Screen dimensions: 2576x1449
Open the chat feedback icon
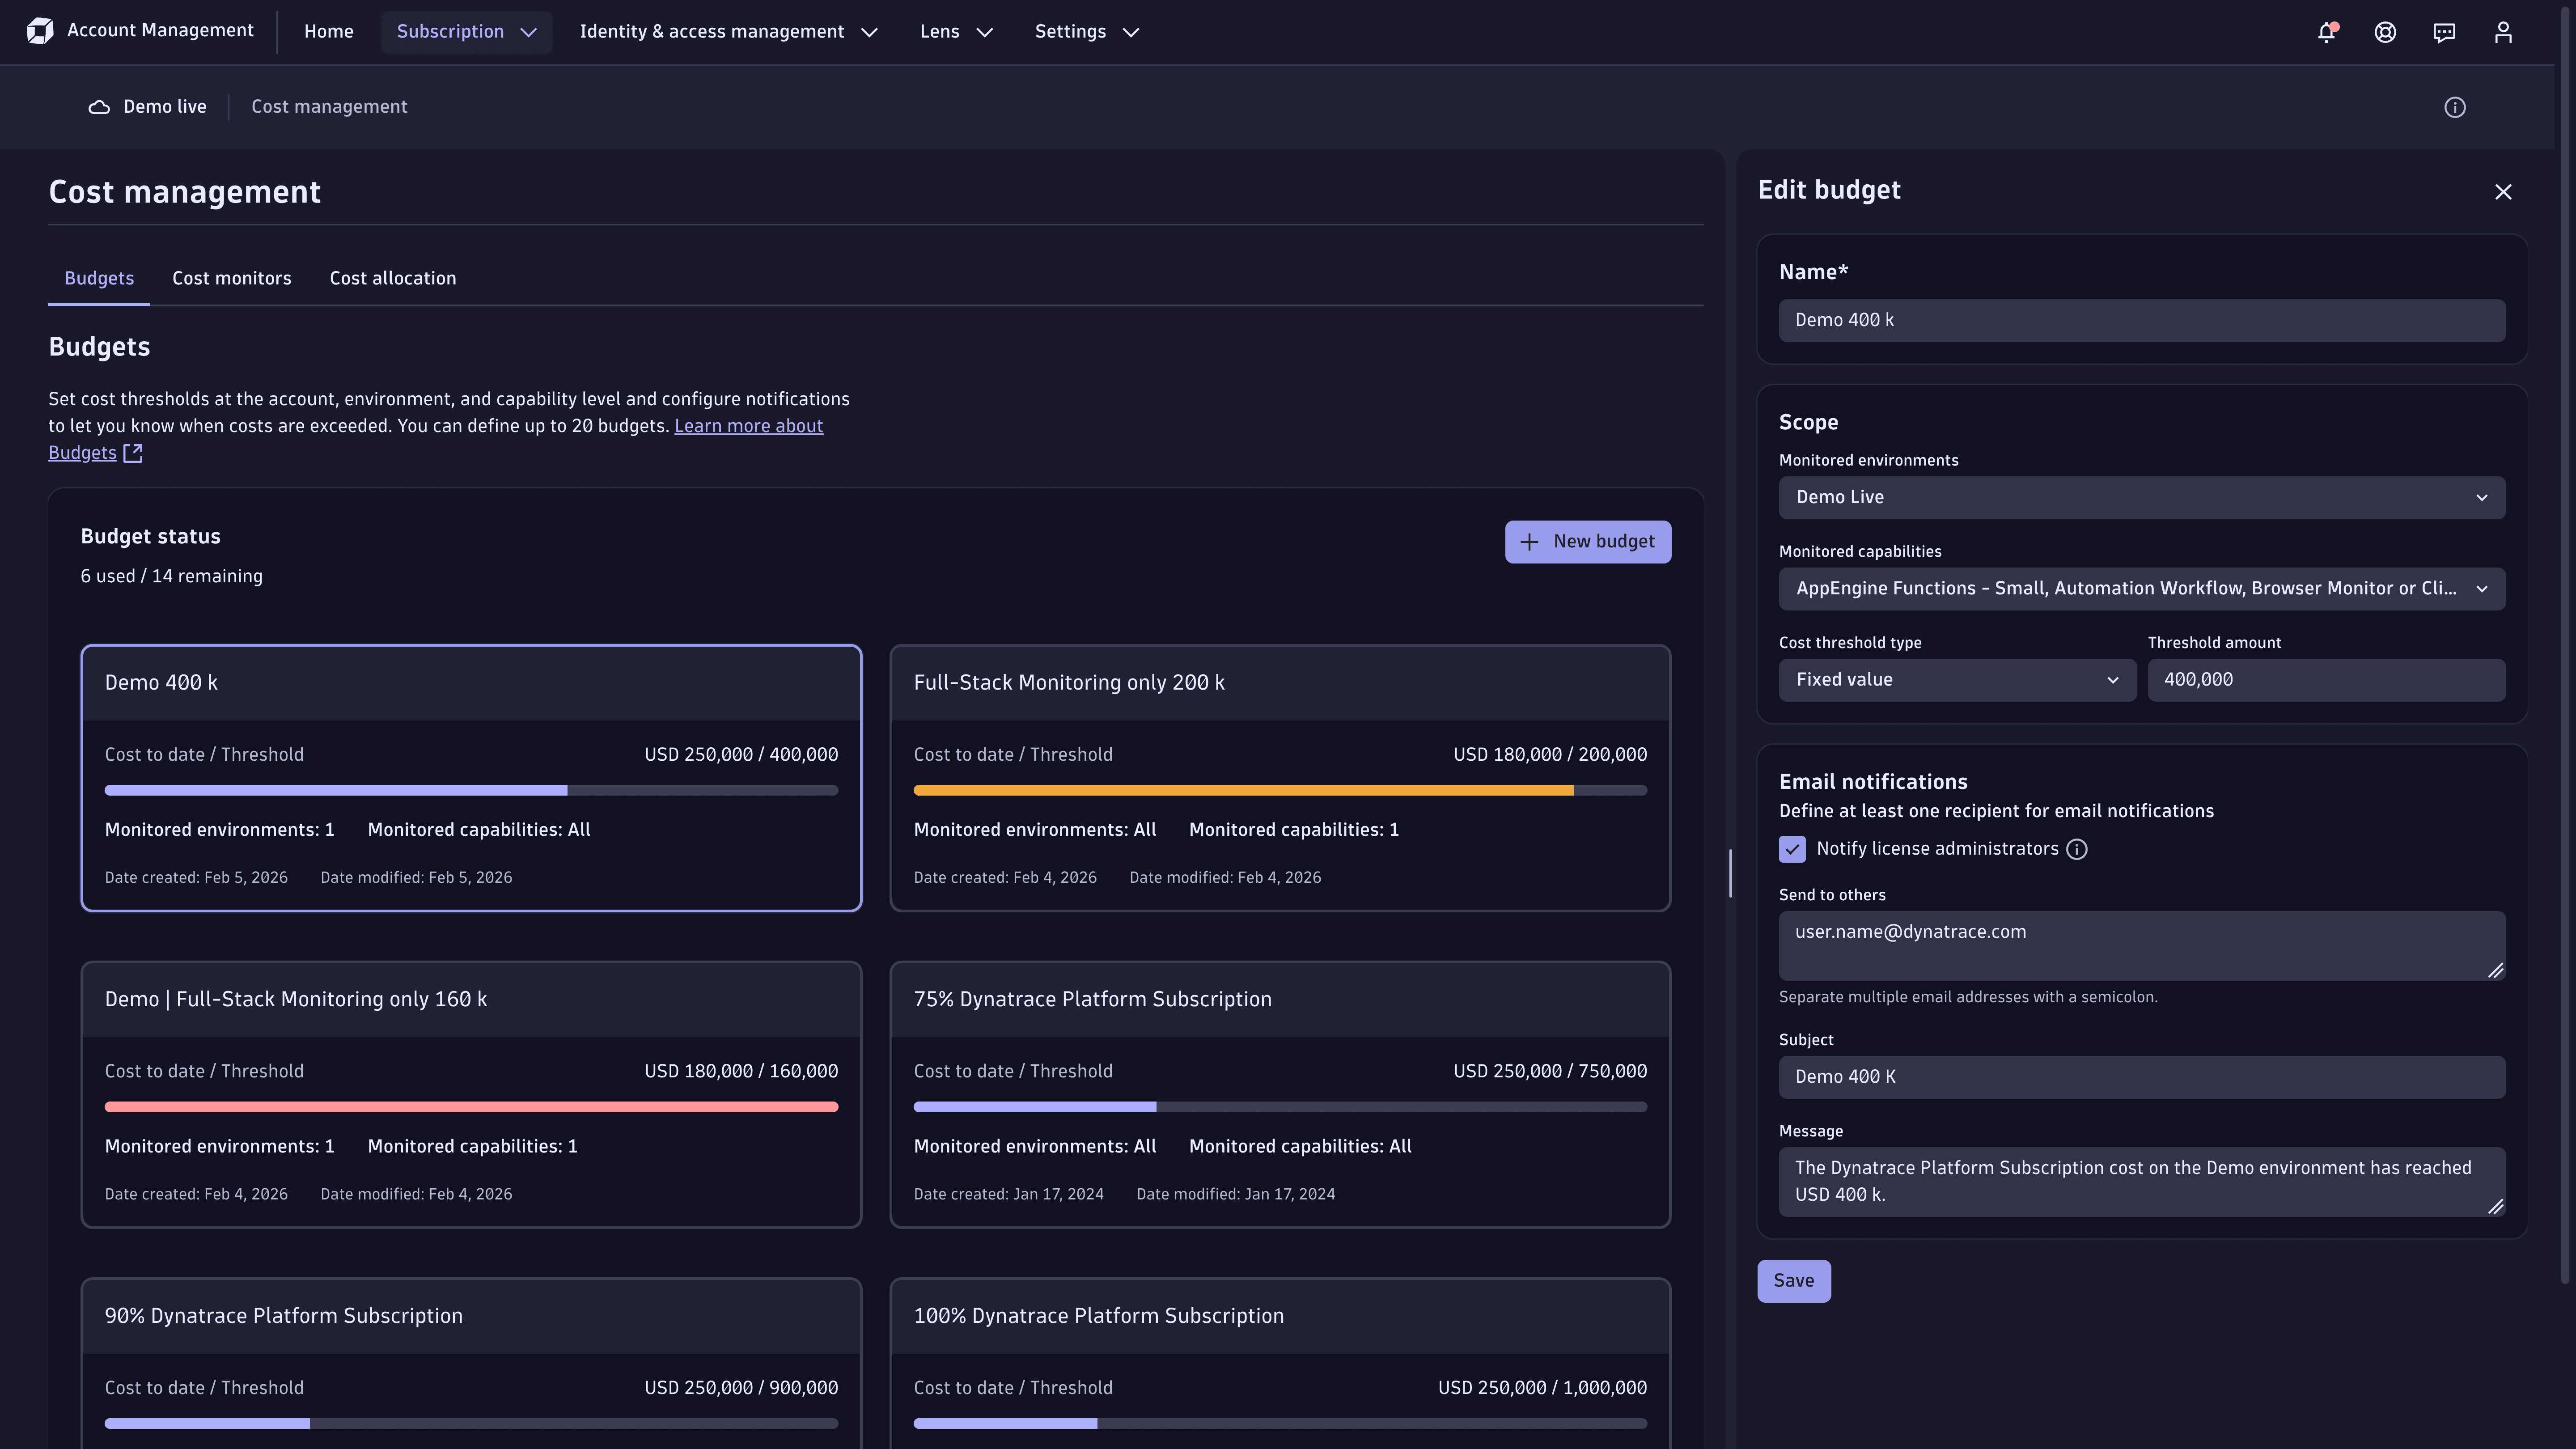(2444, 32)
